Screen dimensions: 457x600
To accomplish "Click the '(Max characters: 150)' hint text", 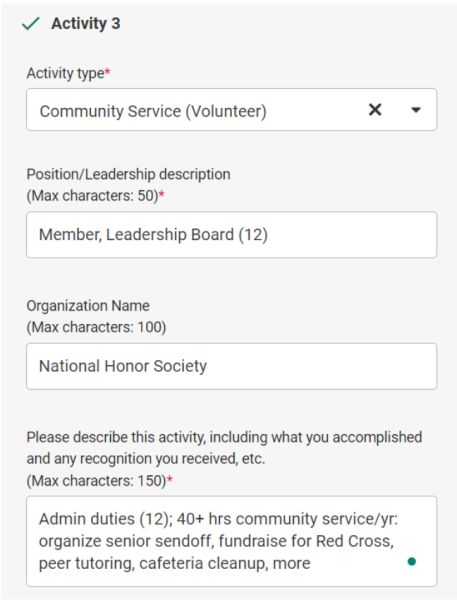I will click(96, 481).
